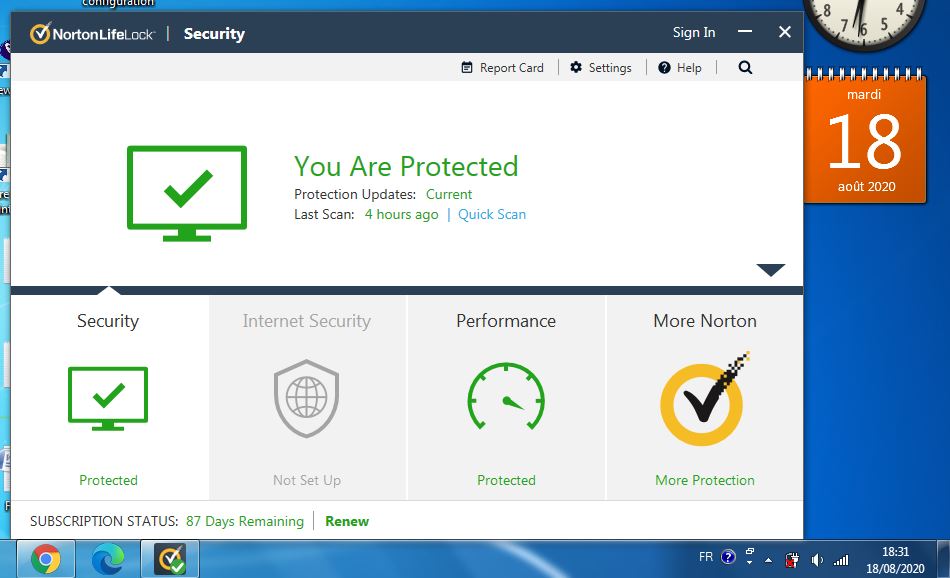Click the NortonLifeLock logo in title bar

click(92, 33)
